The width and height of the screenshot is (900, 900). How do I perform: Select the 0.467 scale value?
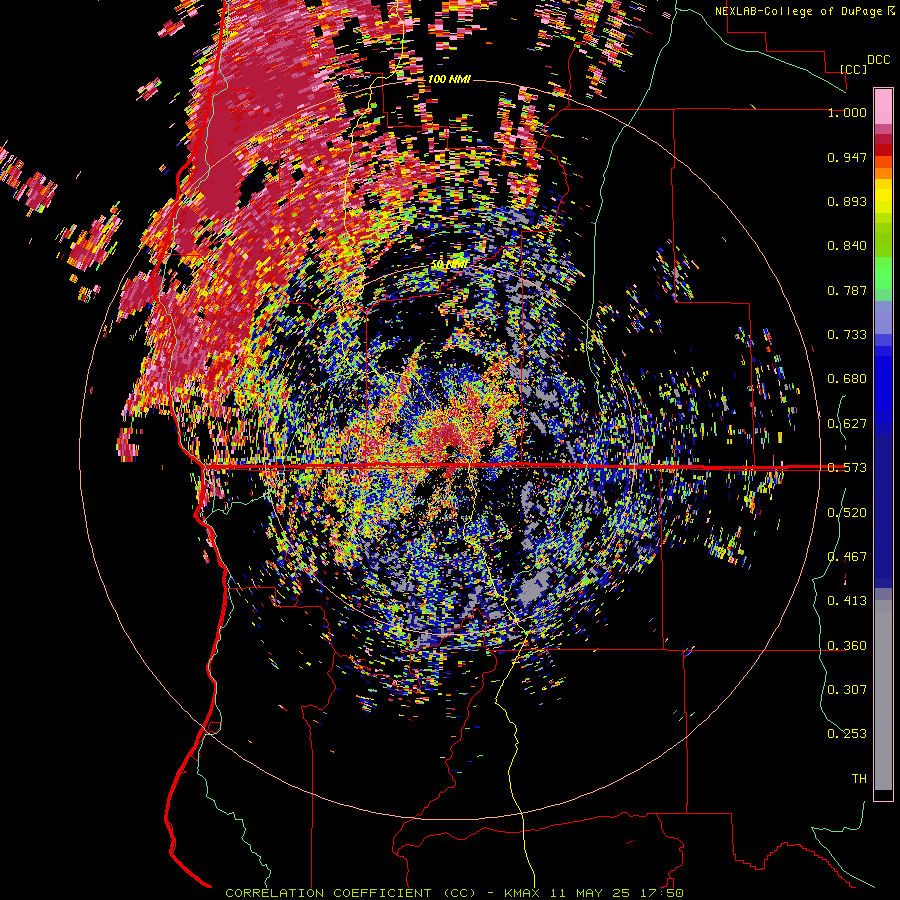(x=847, y=557)
